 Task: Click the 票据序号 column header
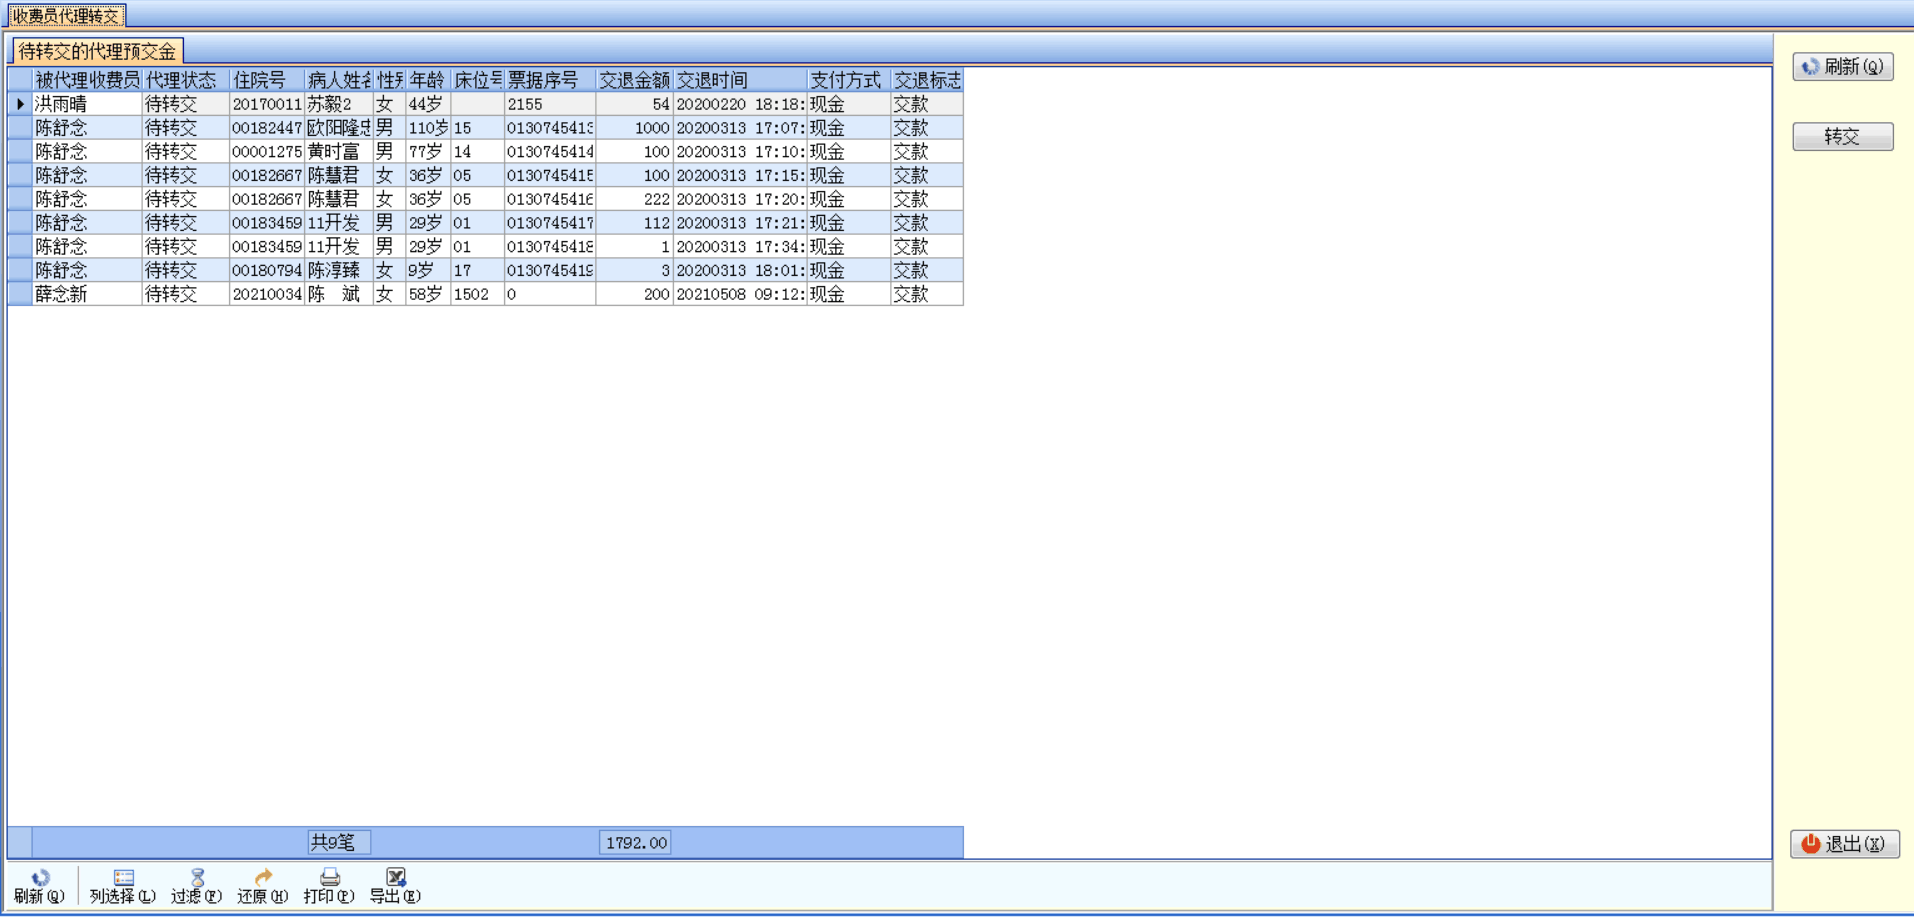click(x=550, y=80)
